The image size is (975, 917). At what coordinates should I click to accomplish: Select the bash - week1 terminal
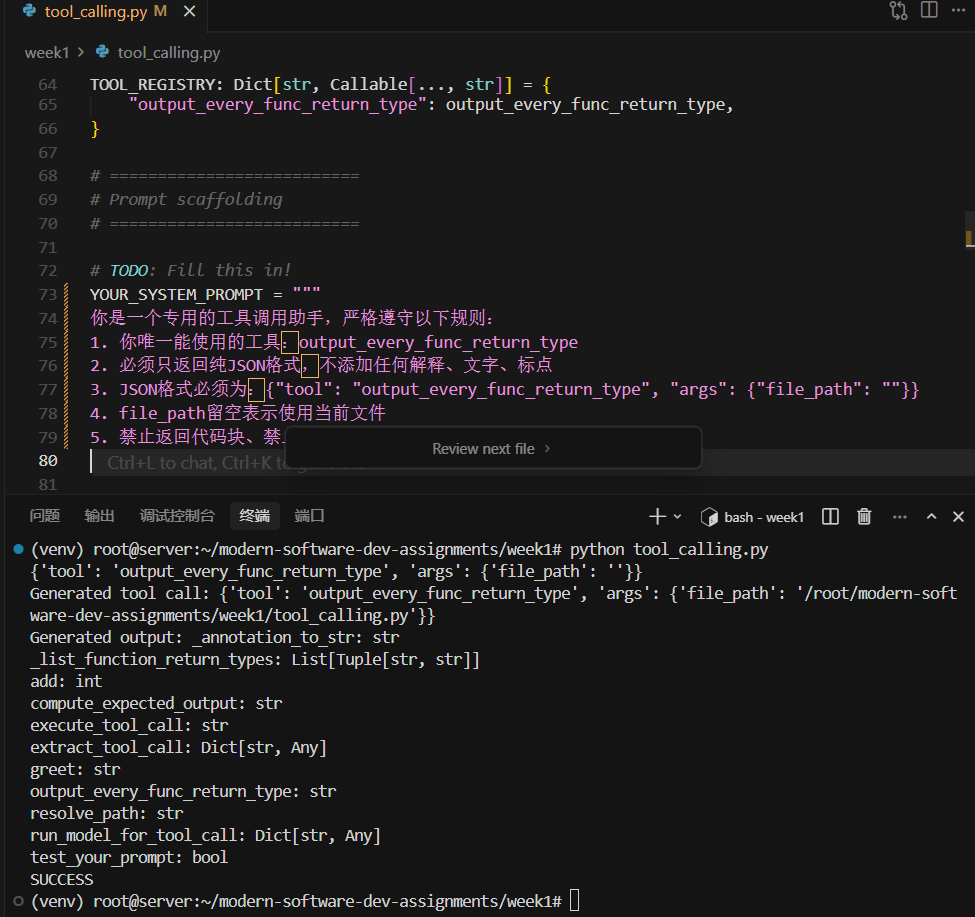(x=752, y=516)
